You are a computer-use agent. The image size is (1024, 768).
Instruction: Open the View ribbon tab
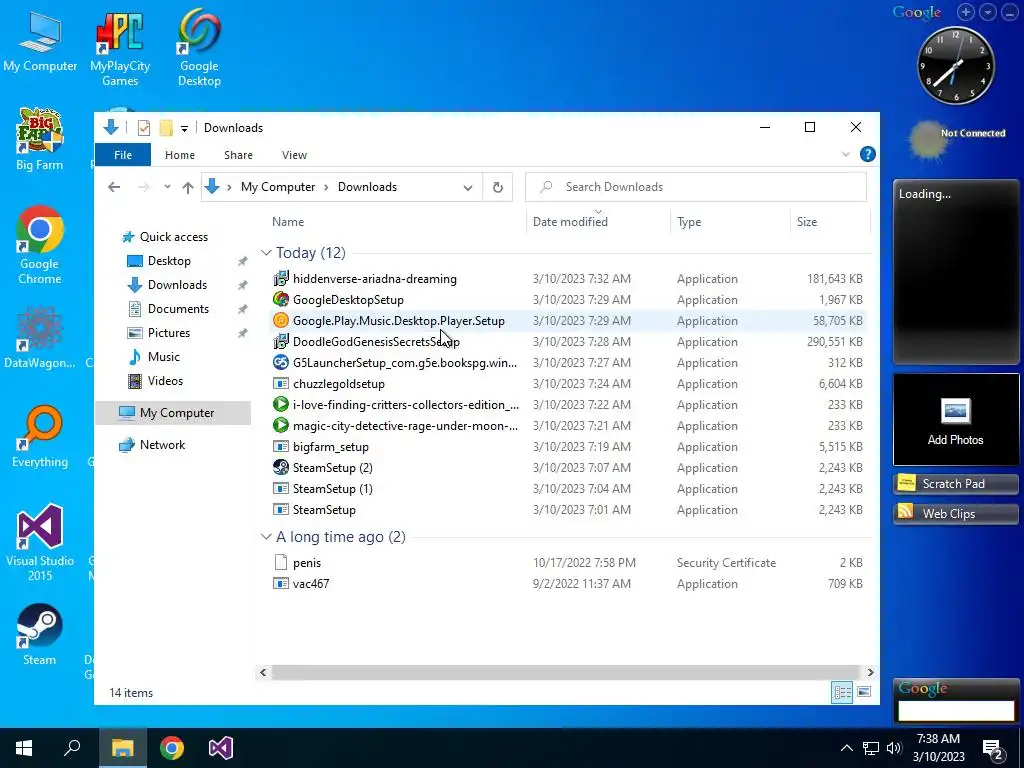(x=295, y=155)
